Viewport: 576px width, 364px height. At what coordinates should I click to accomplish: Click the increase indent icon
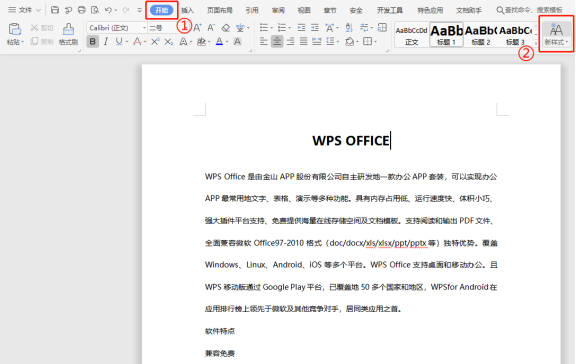click(315, 28)
